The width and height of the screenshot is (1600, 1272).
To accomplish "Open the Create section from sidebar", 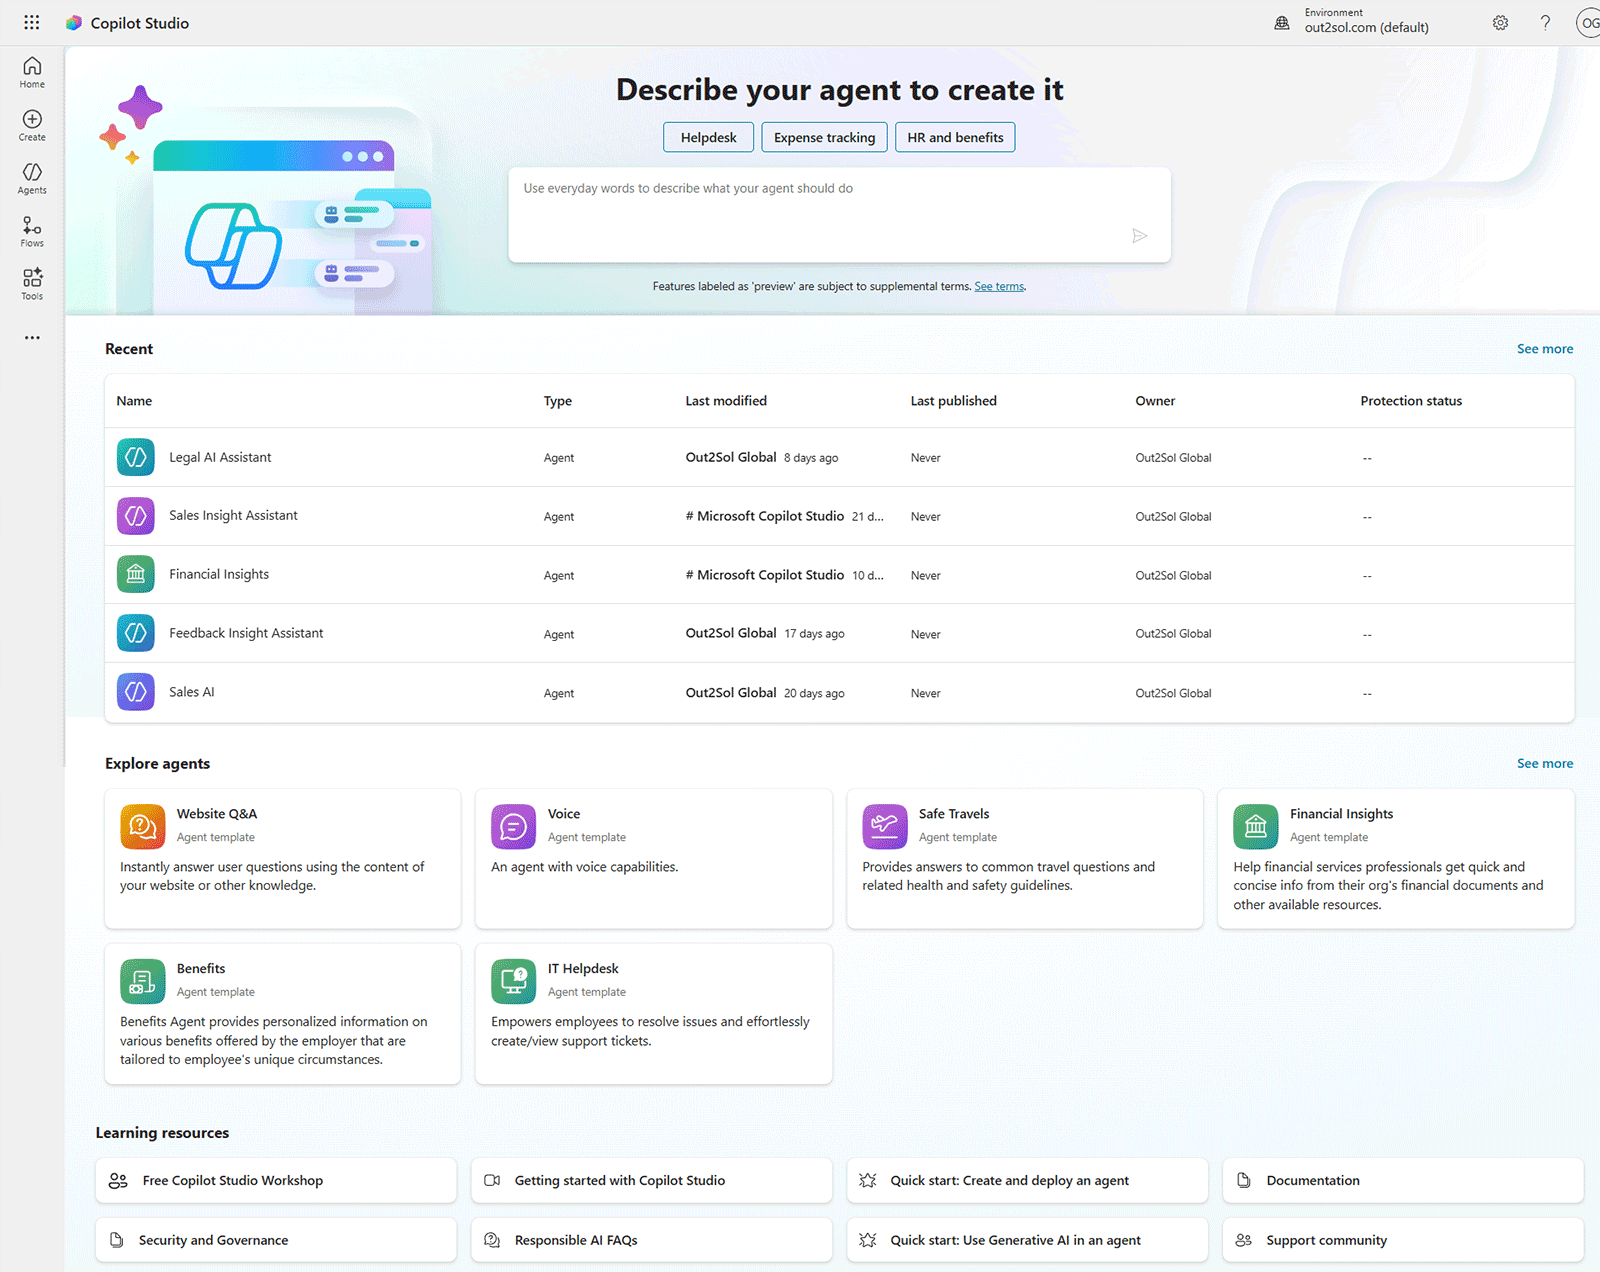I will (31, 124).
